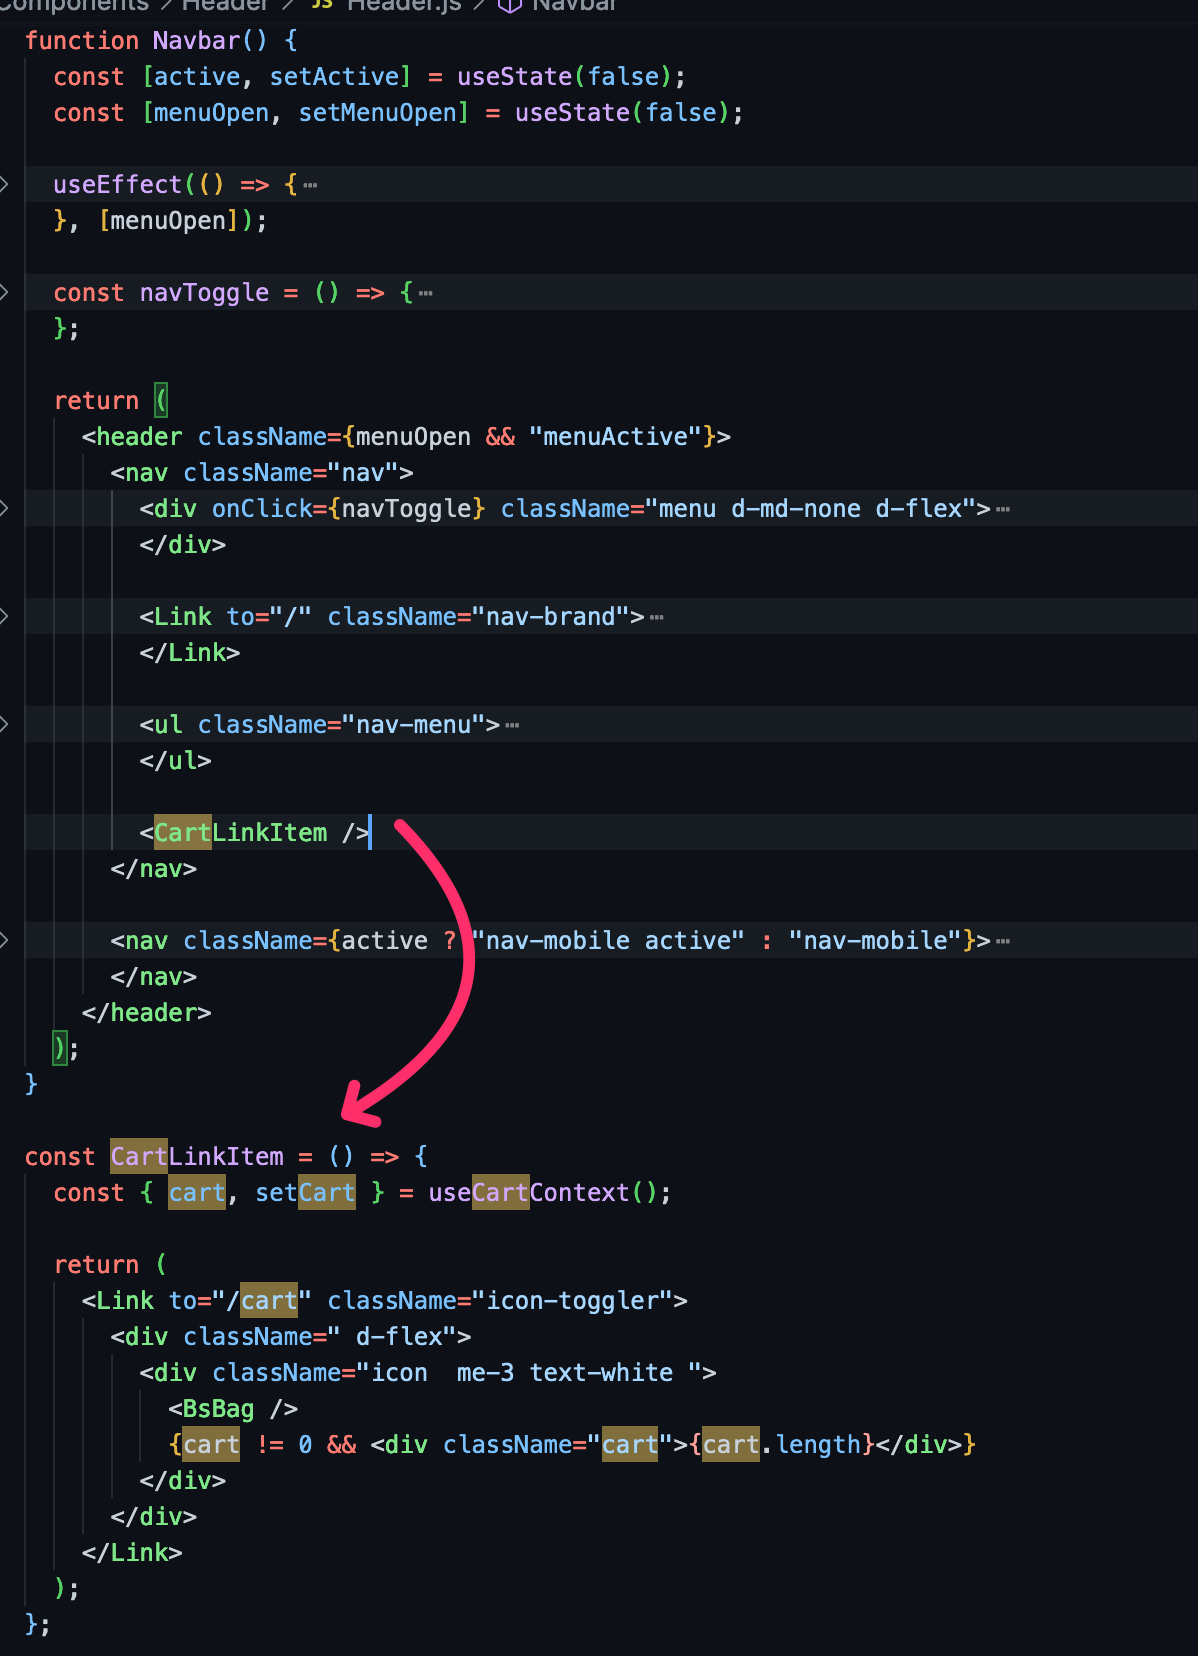Click the CartLinkItem JSX tag inside nav
Image resolution: width=1198 pixels, height=1656 pixels.
[240, 832]
